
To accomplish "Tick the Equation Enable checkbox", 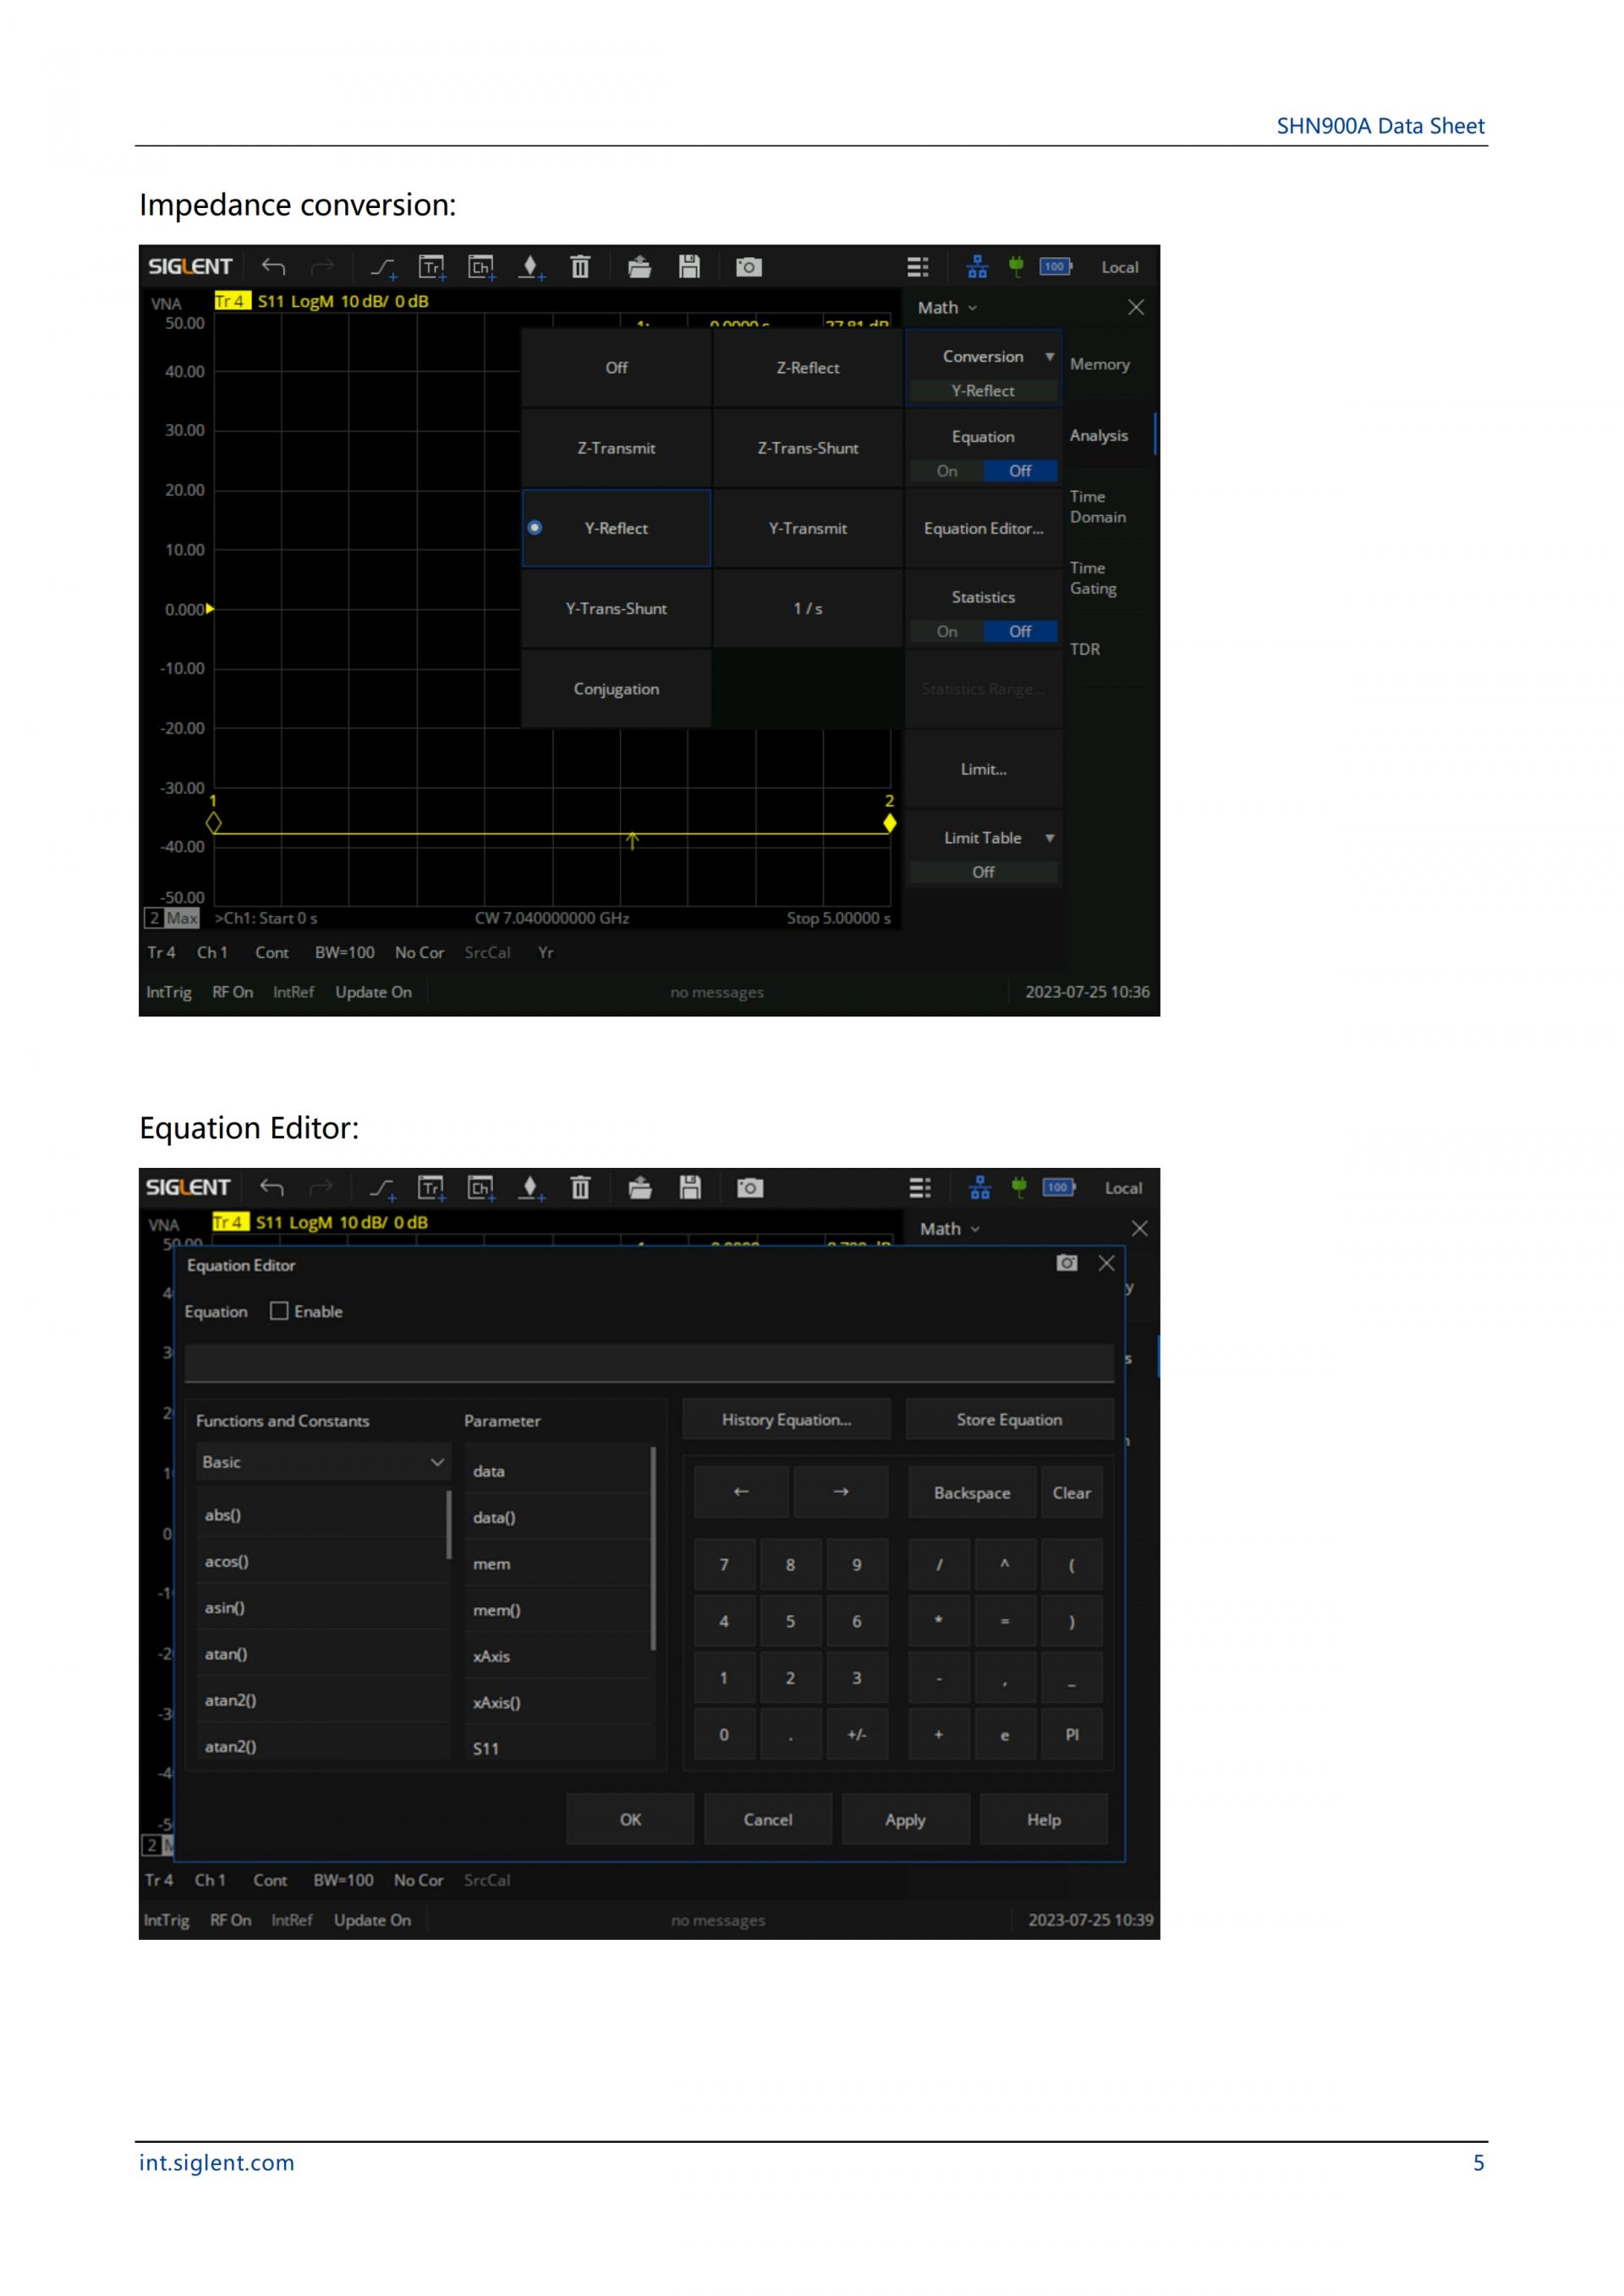I will pos(279,1311).
